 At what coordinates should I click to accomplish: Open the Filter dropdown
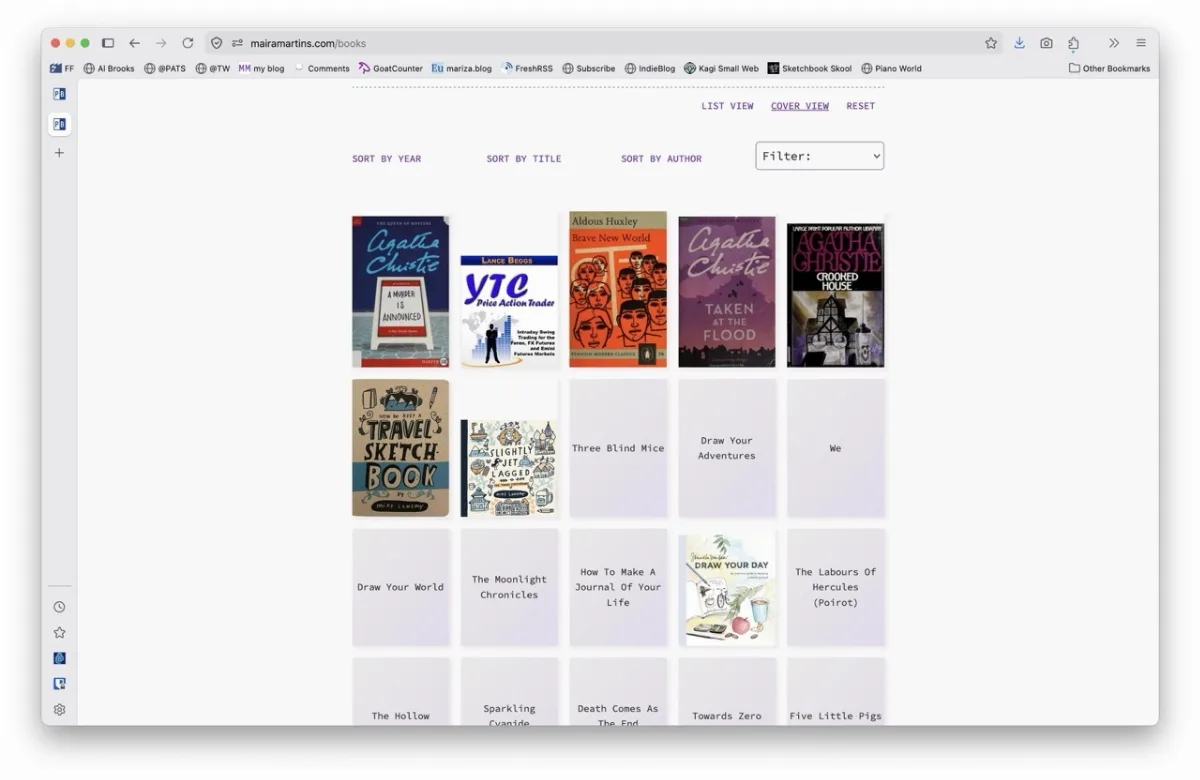click(x=820, y=156)
